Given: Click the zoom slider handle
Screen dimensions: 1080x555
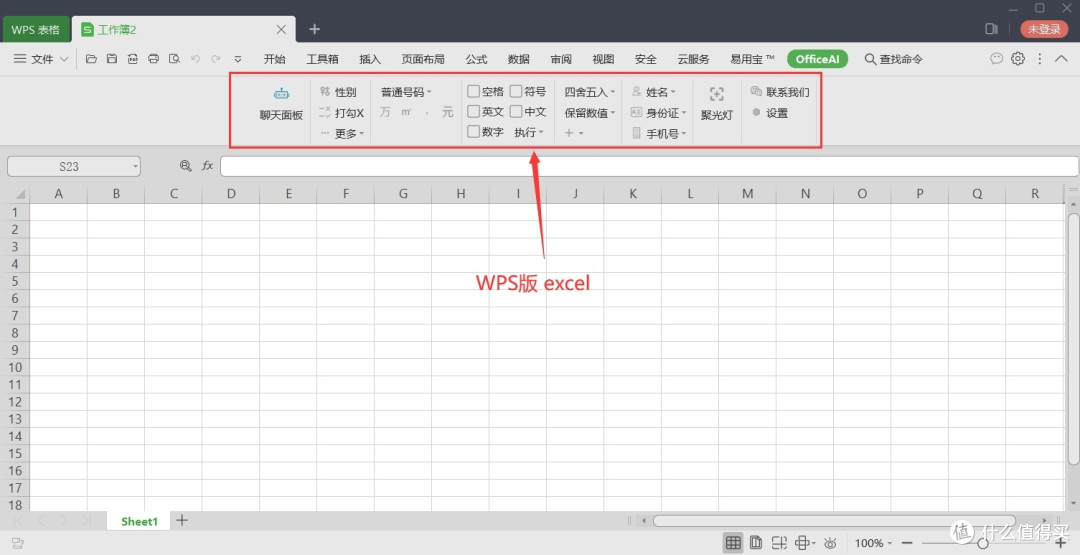Looking at the screenshot, I should click(983, 543).
